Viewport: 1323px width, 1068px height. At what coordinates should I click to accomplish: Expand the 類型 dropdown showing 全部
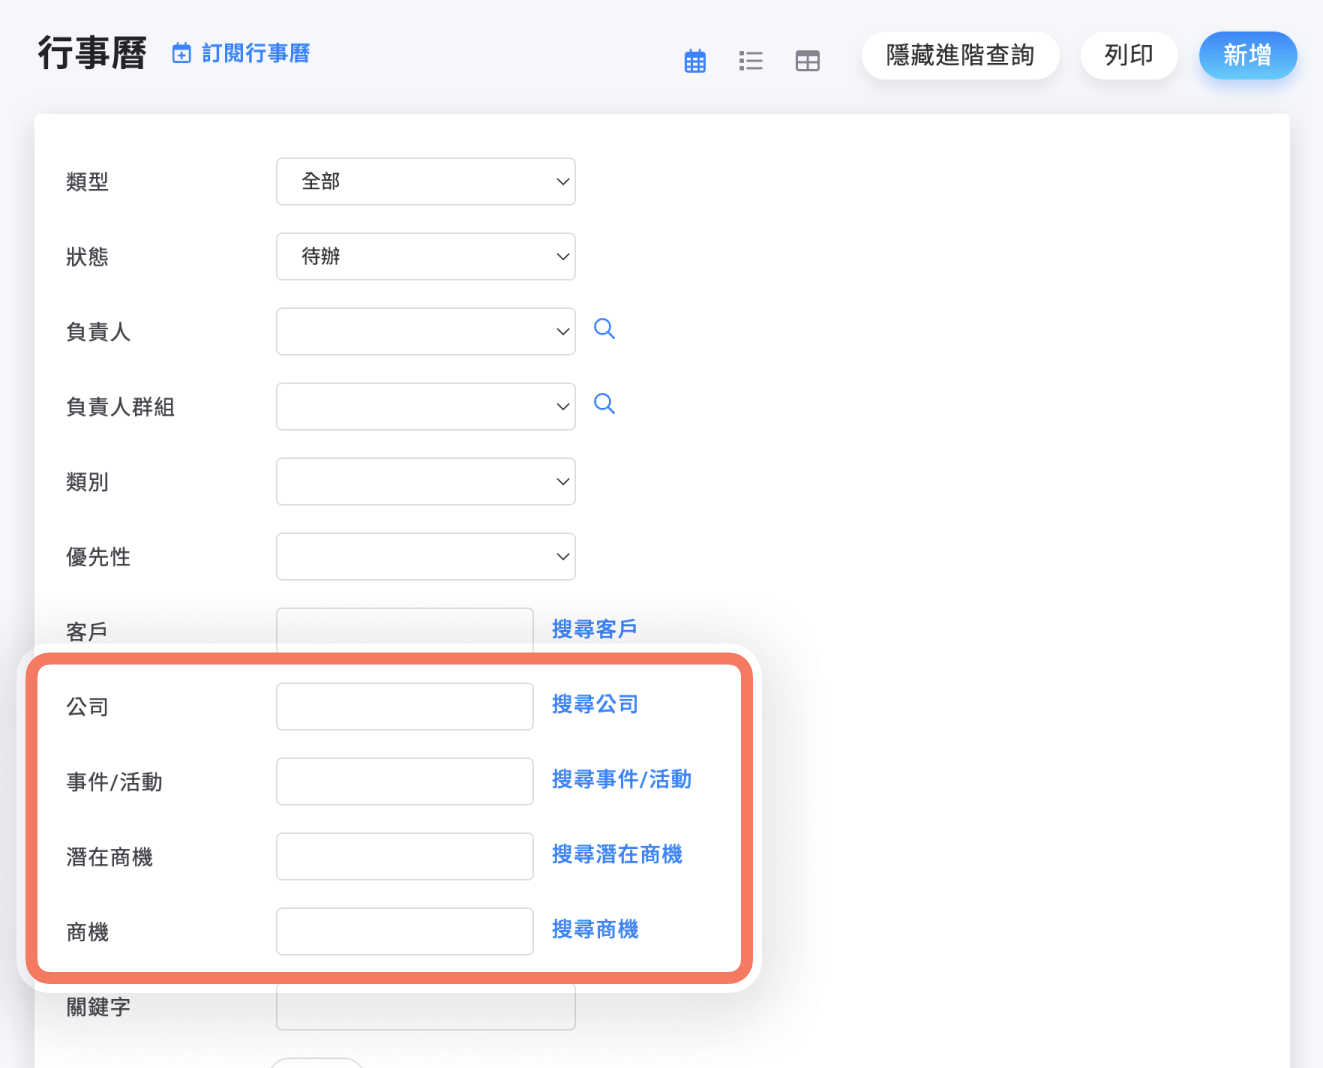tap(425, 181)
